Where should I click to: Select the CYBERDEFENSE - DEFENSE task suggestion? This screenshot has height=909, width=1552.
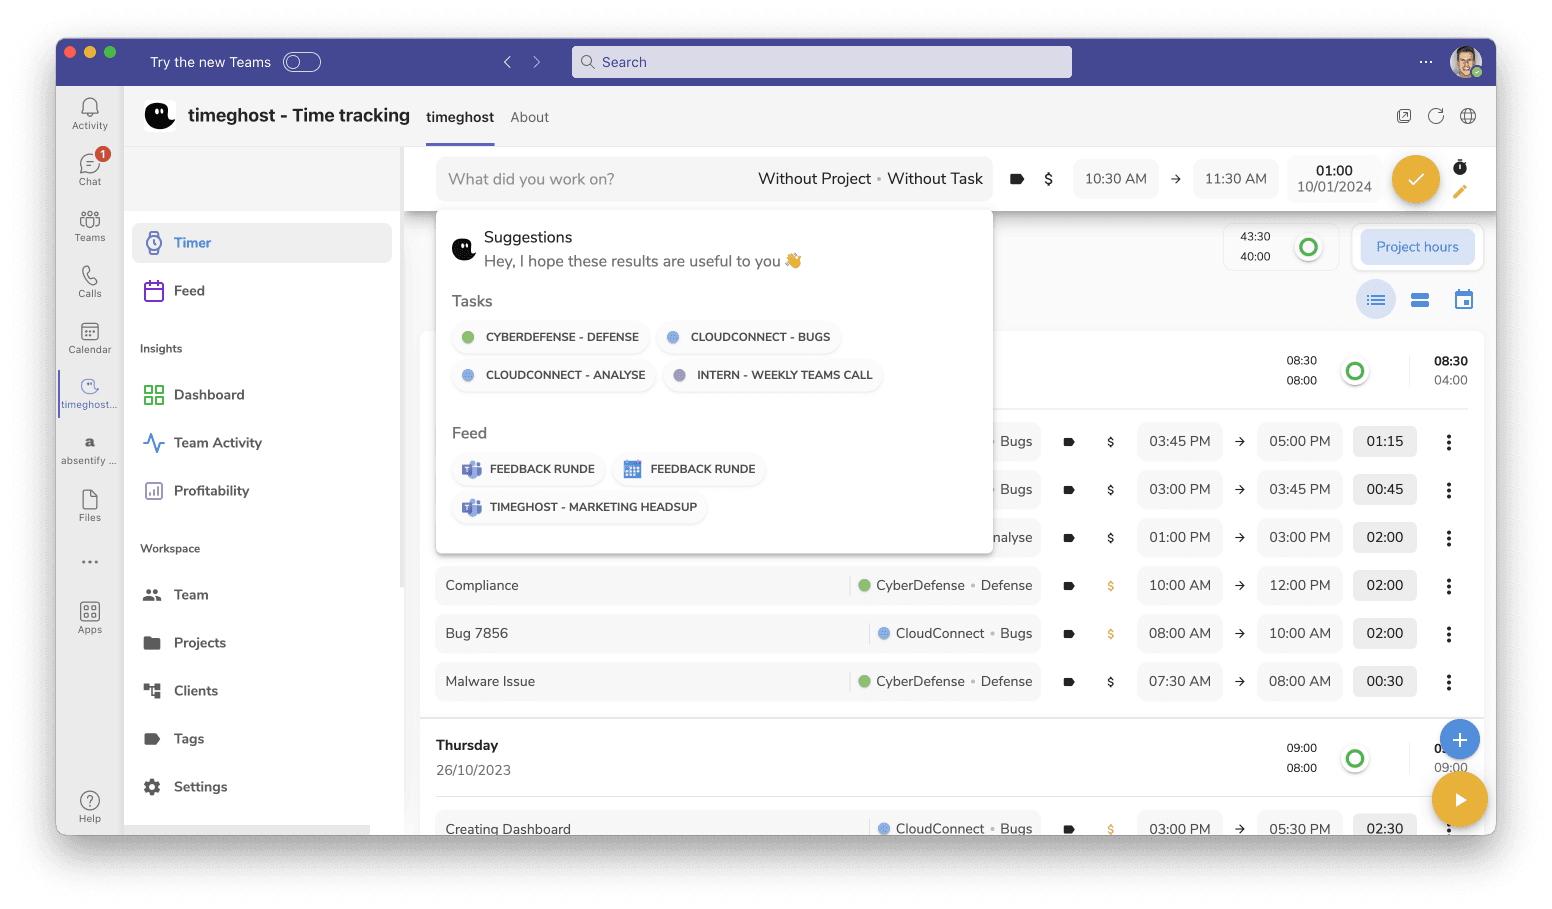[551, 337]
